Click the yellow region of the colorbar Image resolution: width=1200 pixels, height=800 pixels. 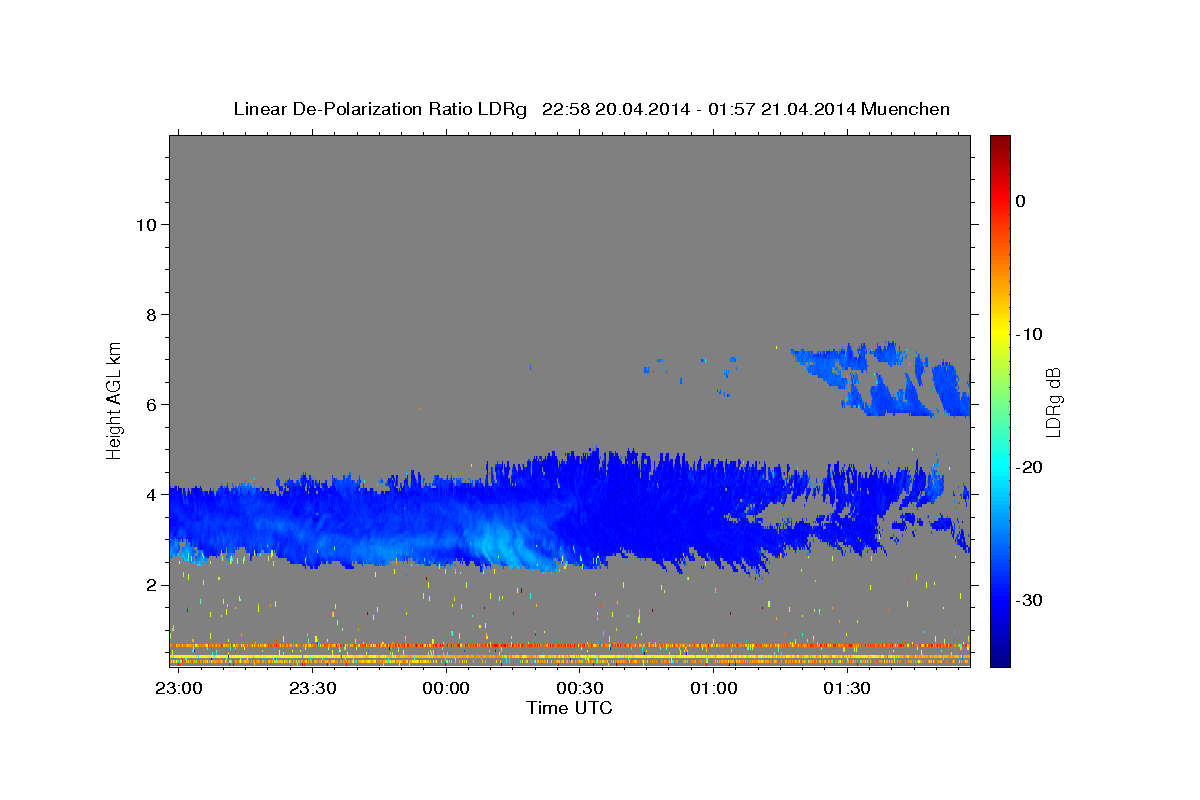pos(1000,334)
